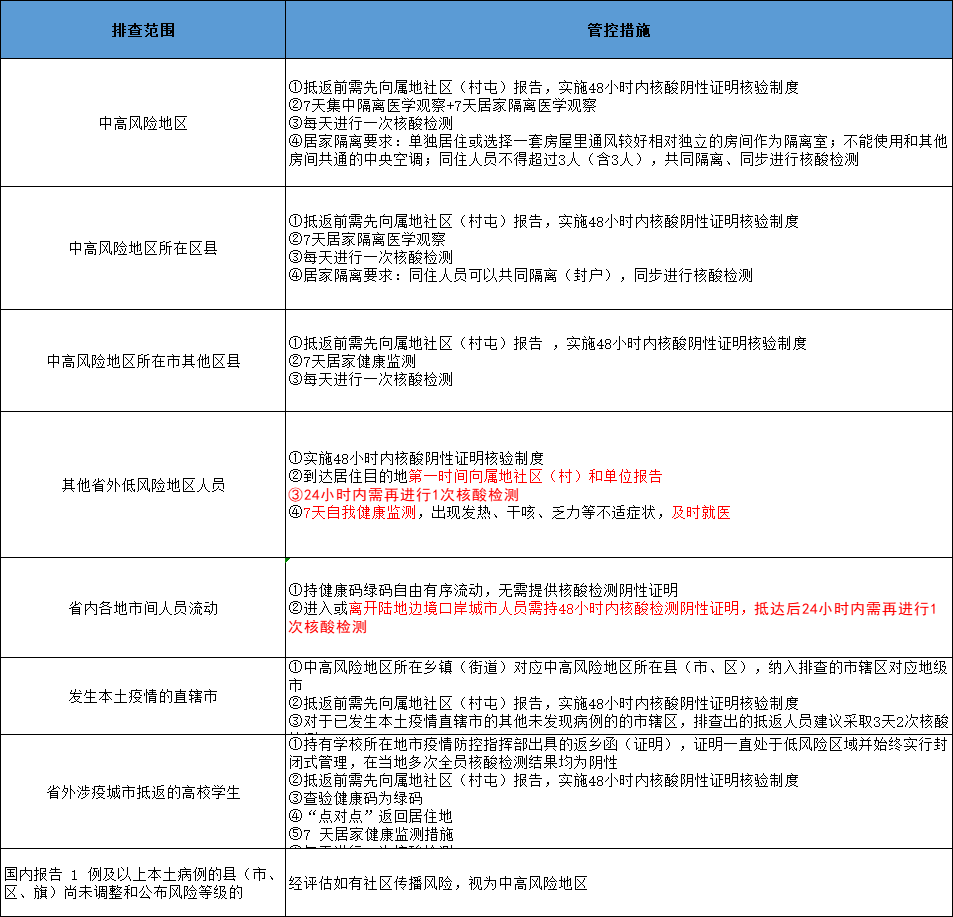This screenshot has width=953, height=917.
Task: Click the line ①中高风险地区所在乡镇（街道）对应
Action: (618, 676)
